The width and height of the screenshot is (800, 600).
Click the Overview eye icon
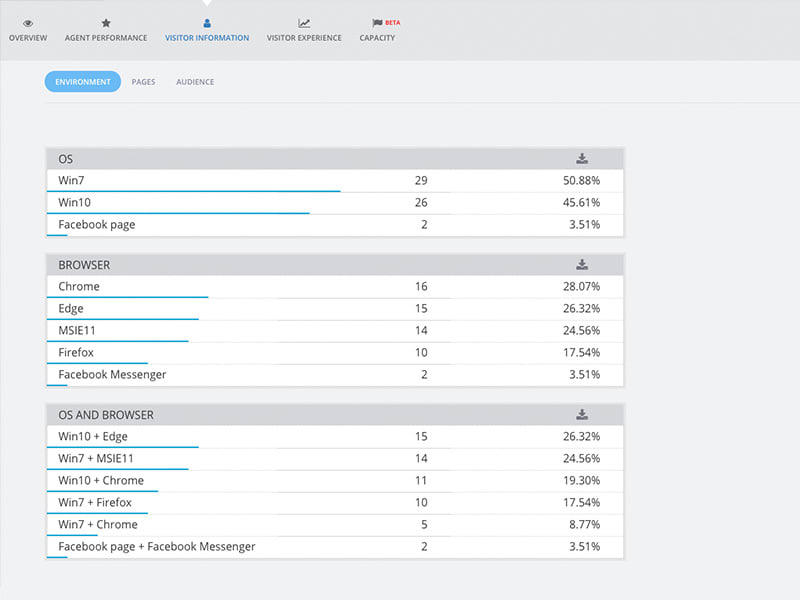tap(28, 23)
